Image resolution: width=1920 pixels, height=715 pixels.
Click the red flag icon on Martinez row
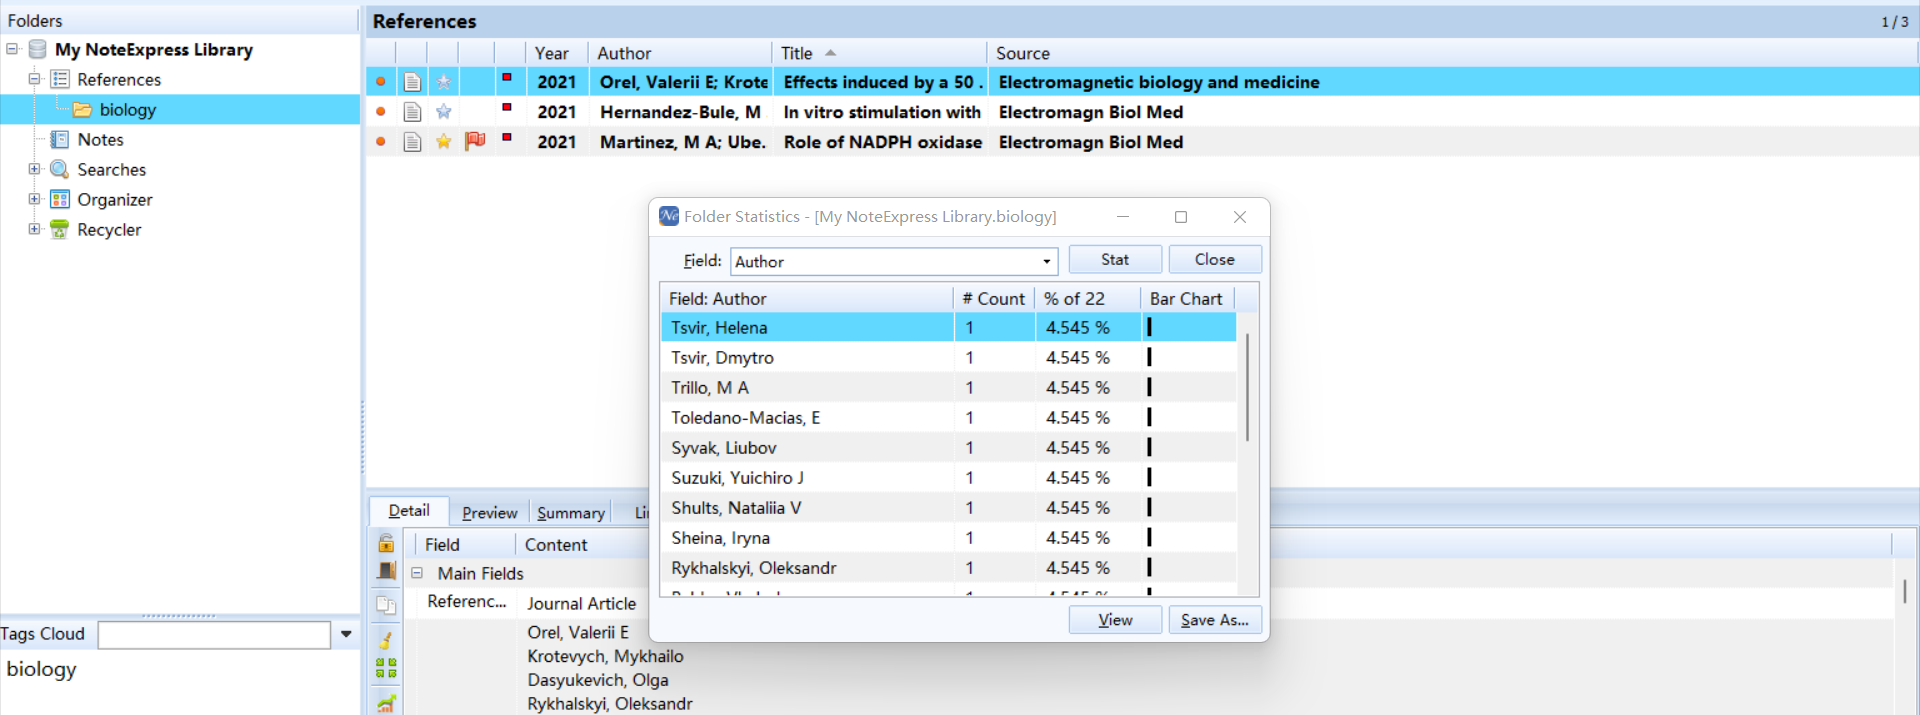pos(475,141)
